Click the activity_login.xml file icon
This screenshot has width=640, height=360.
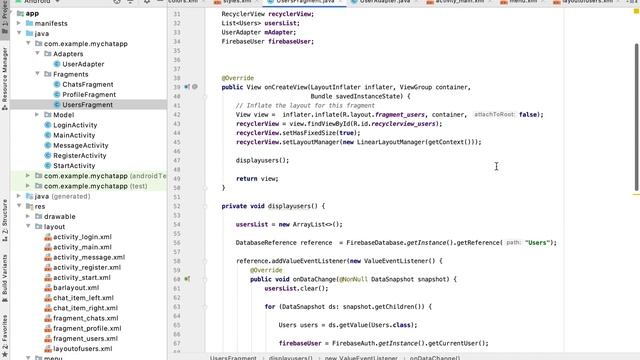click(48, 237)
